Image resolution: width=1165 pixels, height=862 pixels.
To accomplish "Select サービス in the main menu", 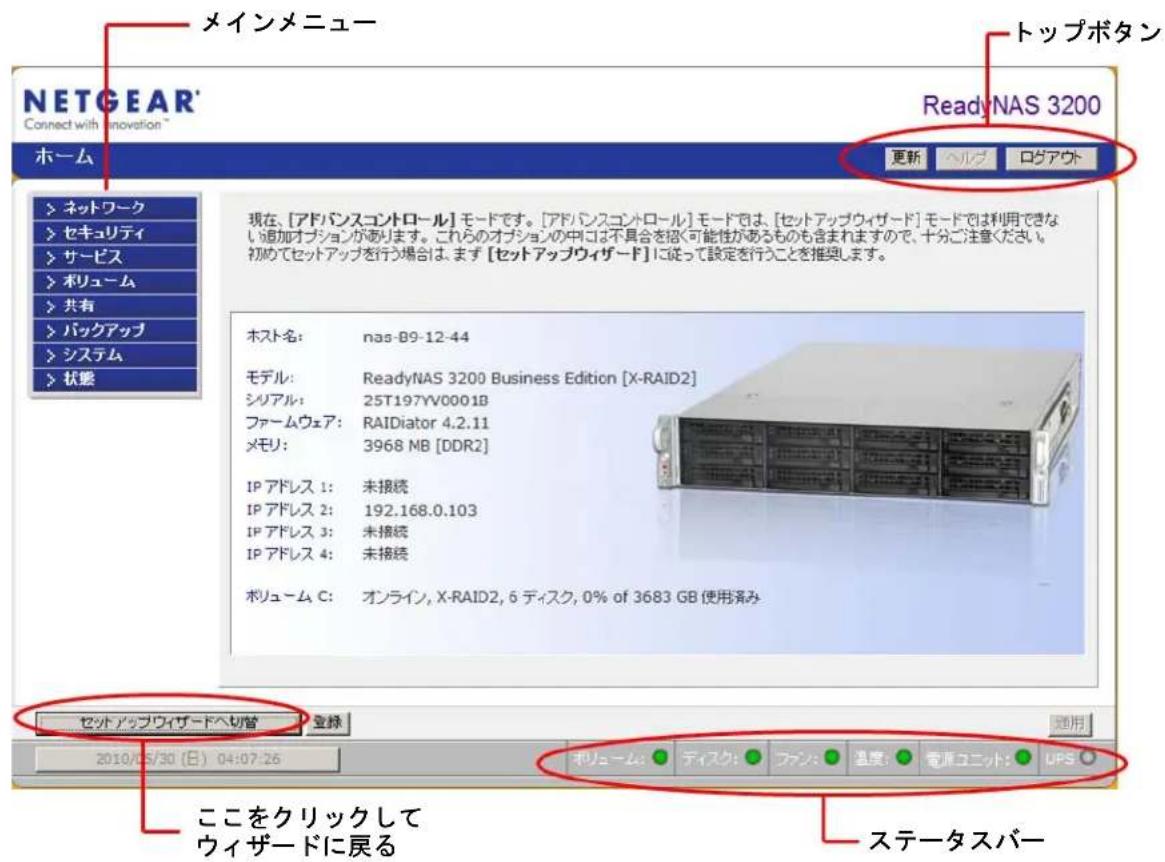I will pos(115,257).
